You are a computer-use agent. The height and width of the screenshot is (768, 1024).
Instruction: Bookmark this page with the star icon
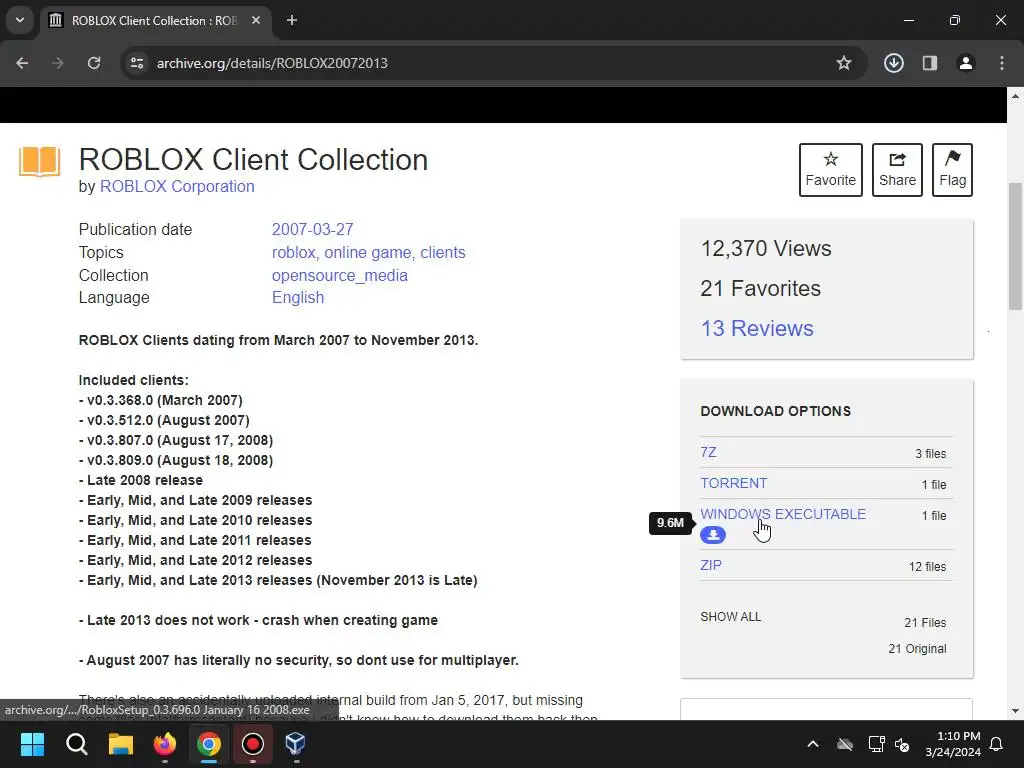pyautogui.click(x=844, y=63)
